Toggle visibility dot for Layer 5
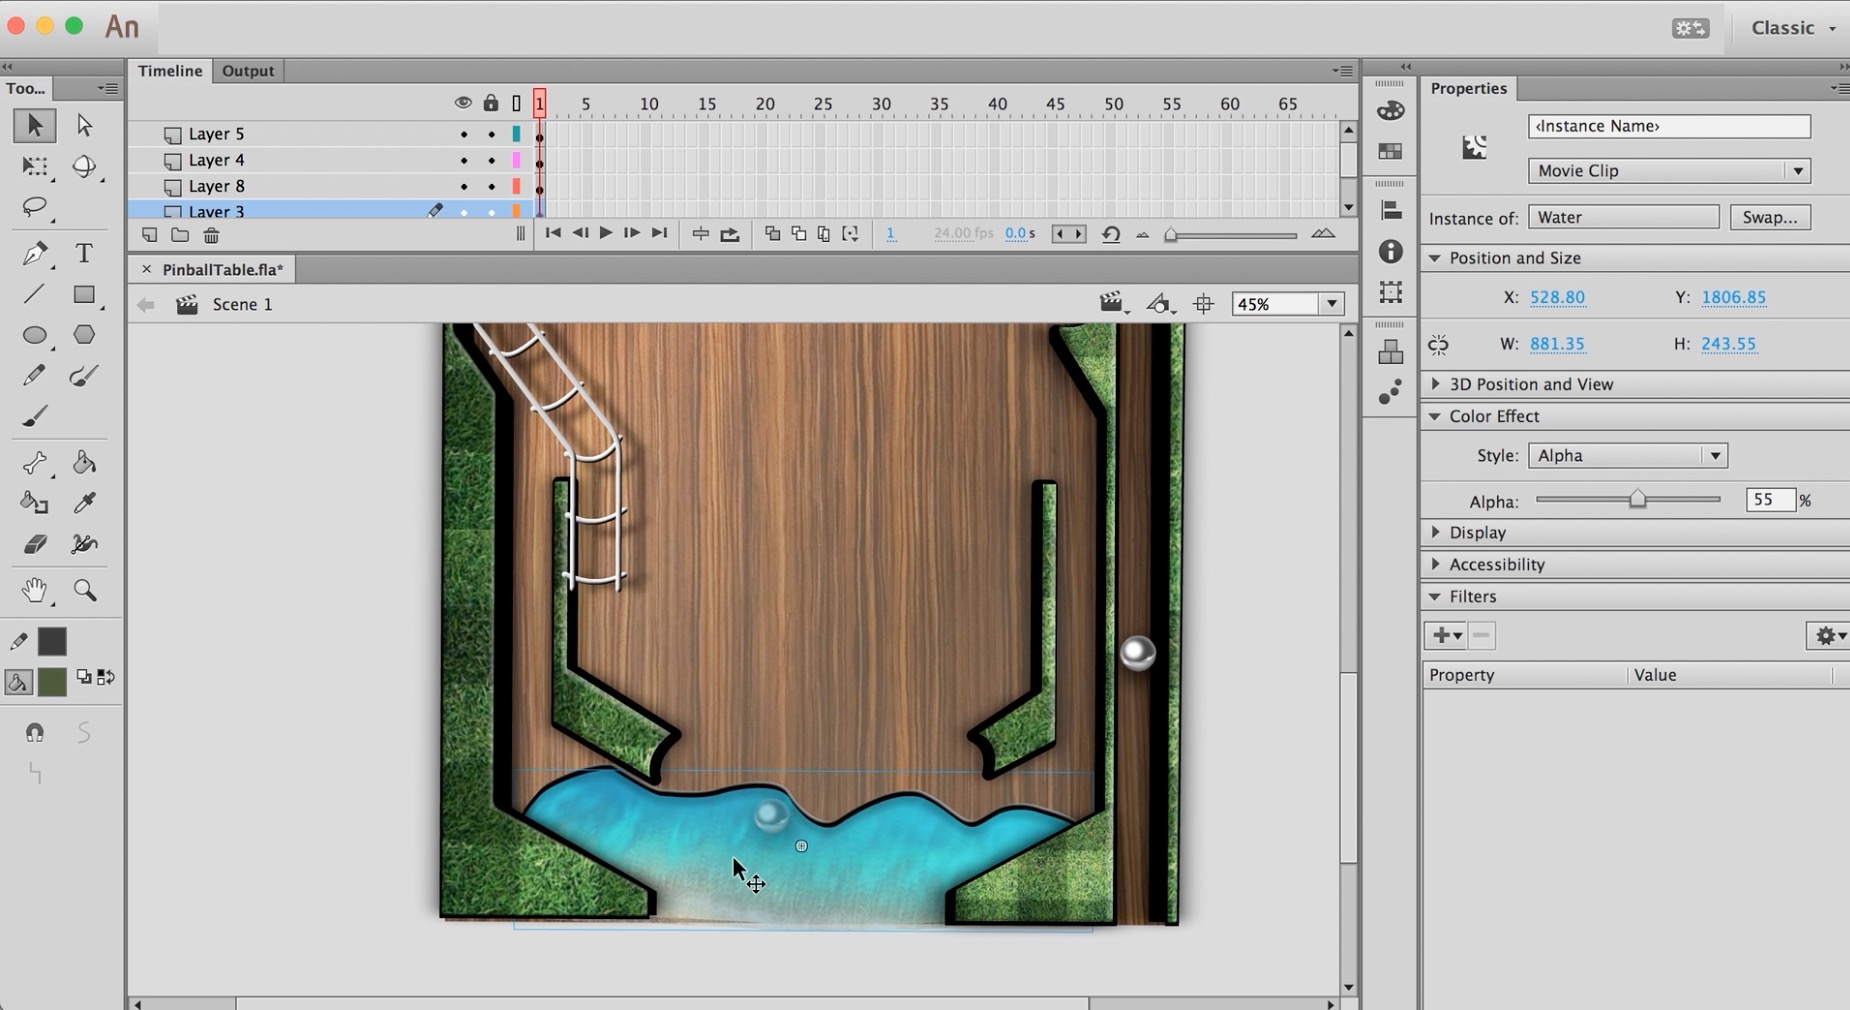 coord(463,134)
